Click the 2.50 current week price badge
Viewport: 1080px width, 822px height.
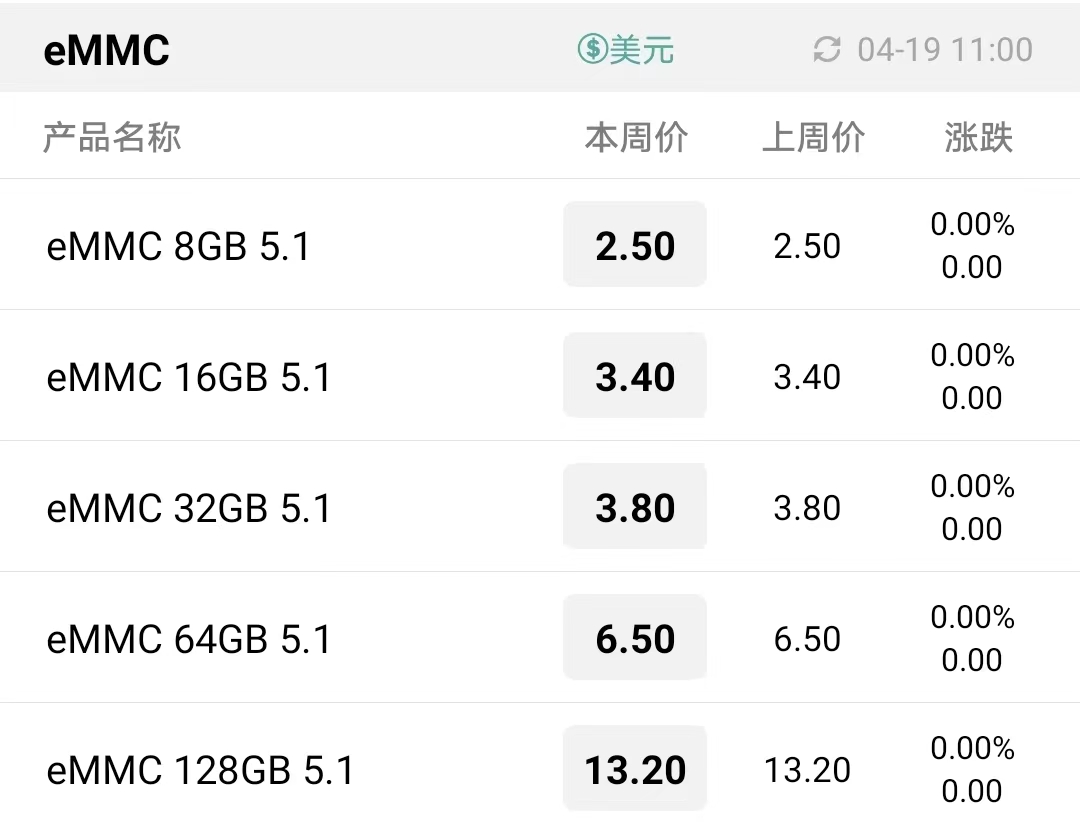635,245
